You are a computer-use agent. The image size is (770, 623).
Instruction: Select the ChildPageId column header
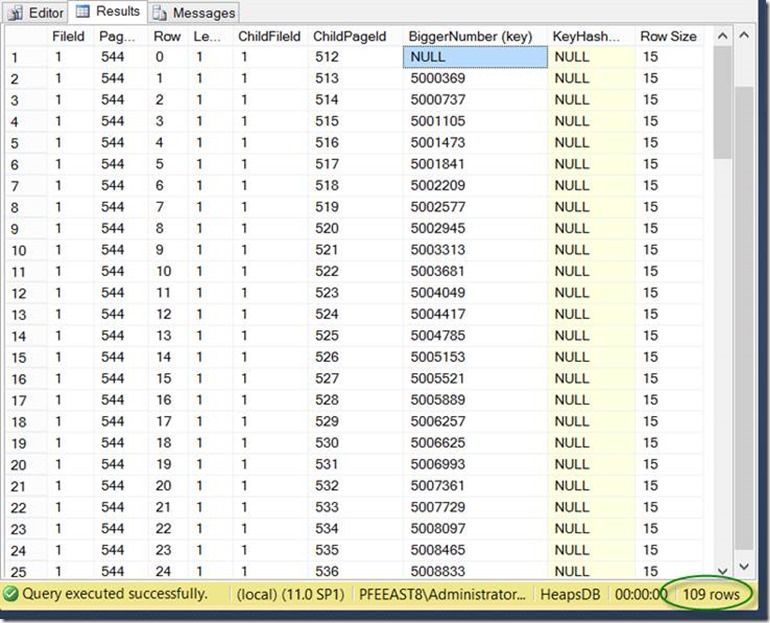350,36
